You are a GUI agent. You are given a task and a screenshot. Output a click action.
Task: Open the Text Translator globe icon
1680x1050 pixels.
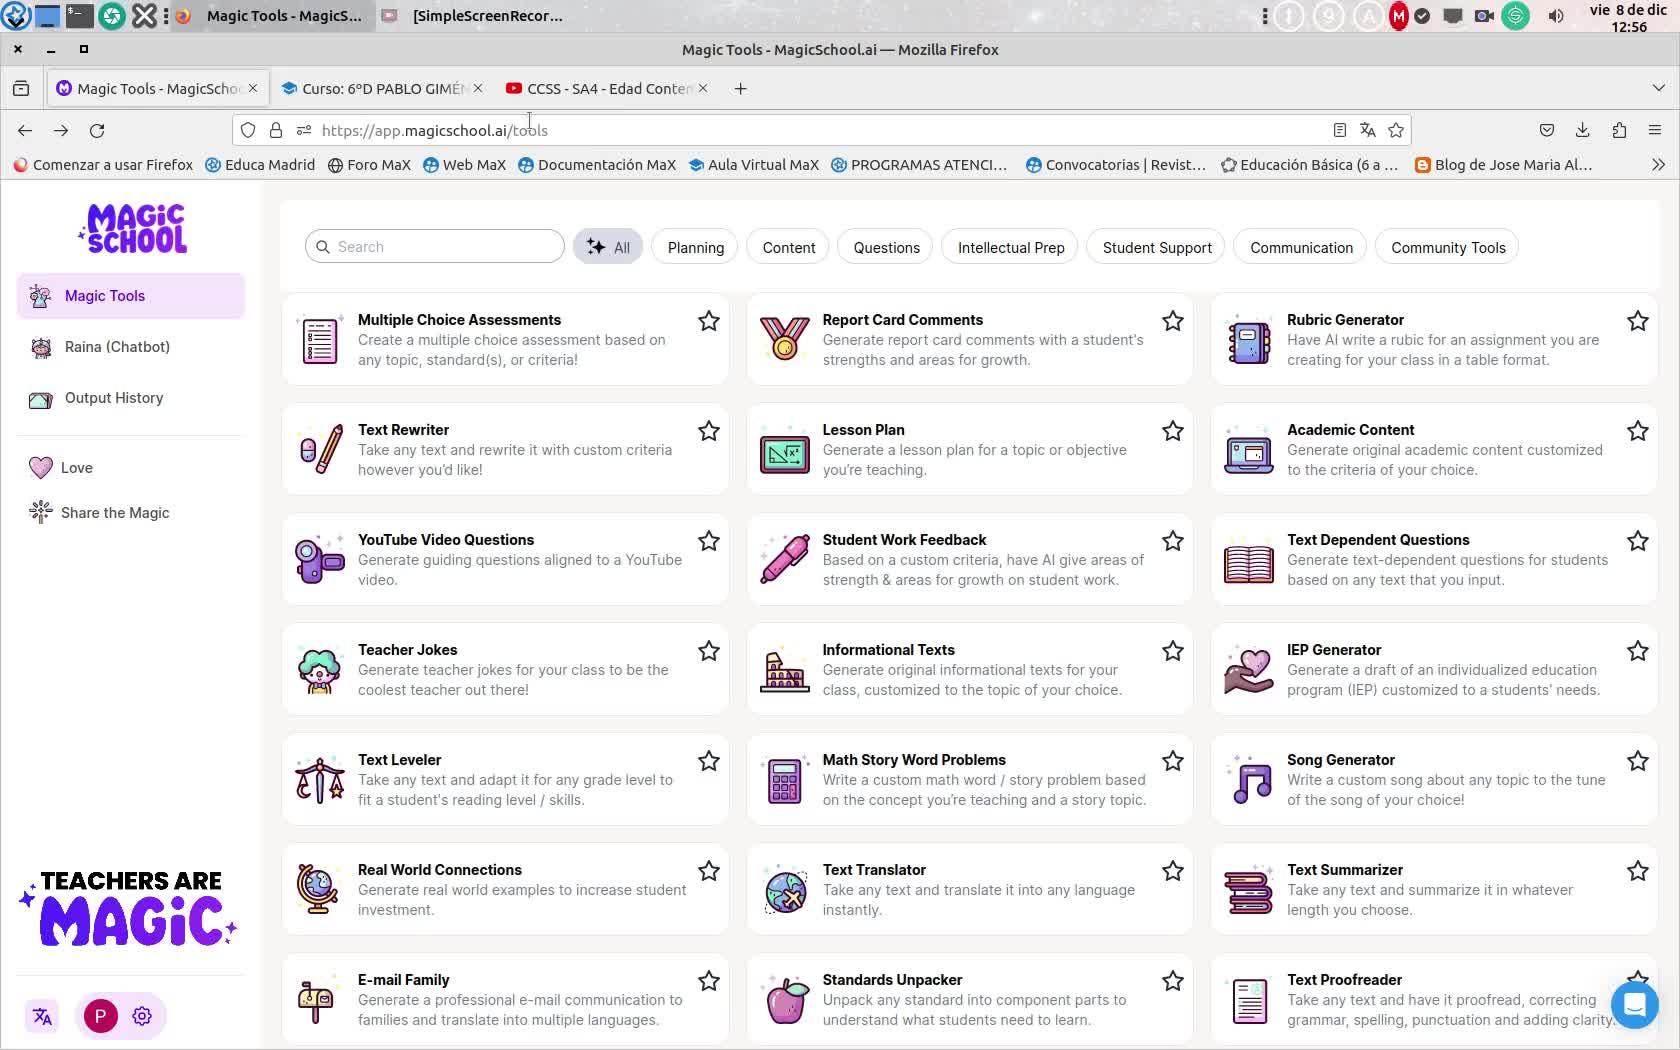pos(785,892)
